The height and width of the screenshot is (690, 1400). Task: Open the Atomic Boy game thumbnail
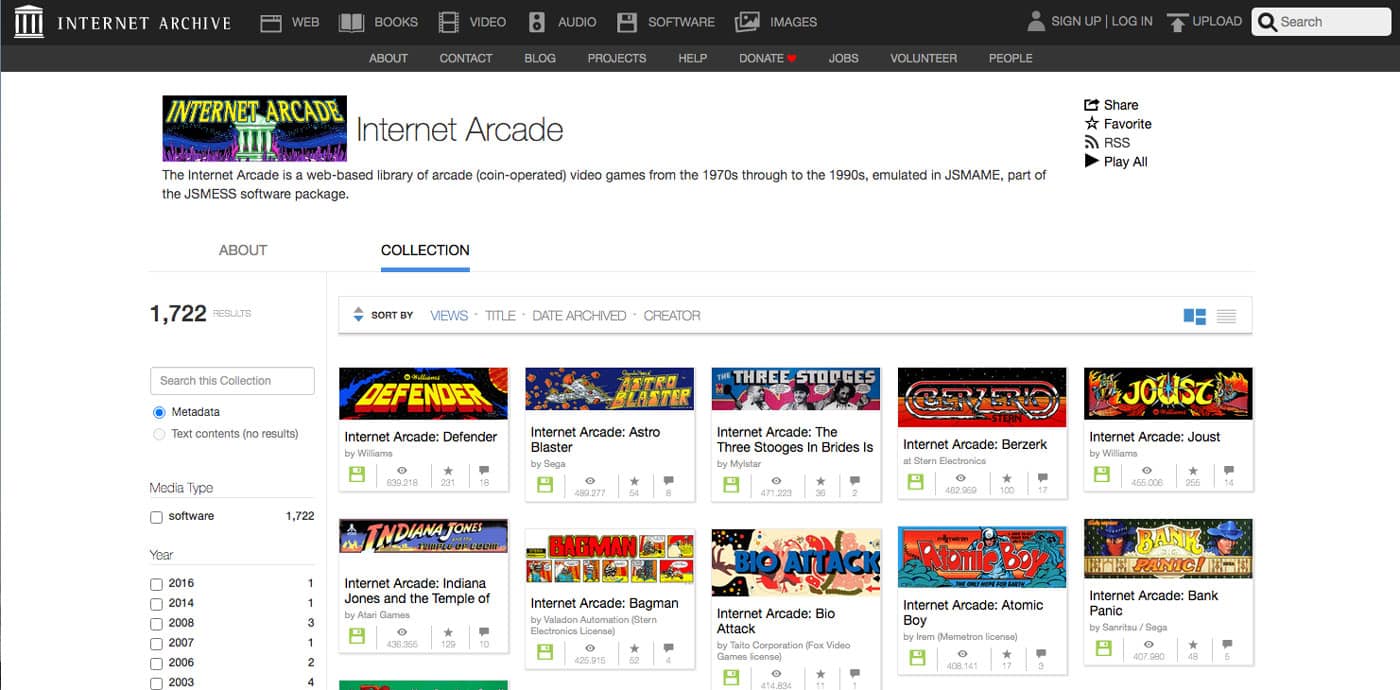pyautogui.click(x=982, y=558)
